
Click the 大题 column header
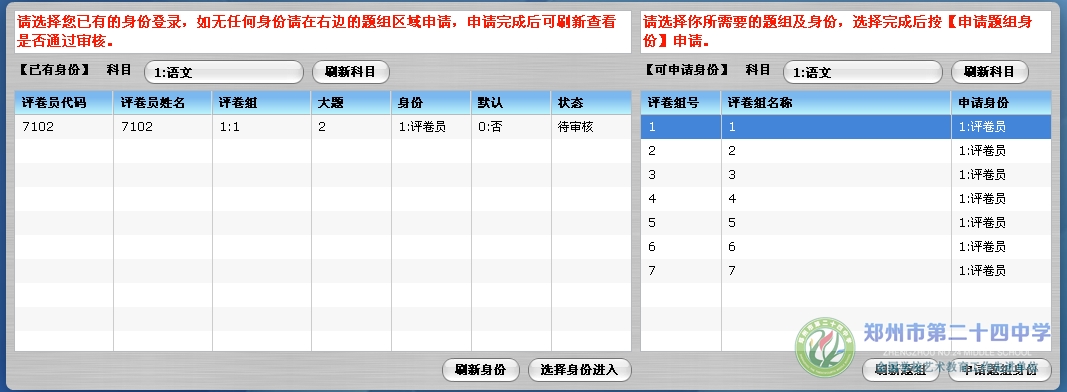[x=351, y=103]
